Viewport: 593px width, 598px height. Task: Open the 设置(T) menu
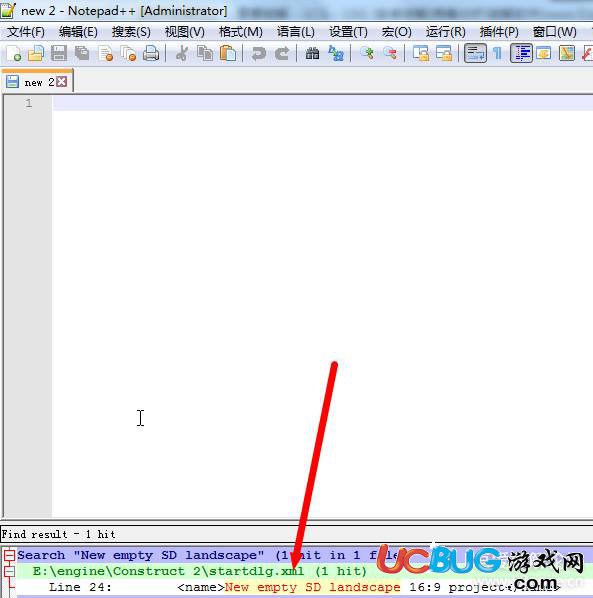(348, 32)
